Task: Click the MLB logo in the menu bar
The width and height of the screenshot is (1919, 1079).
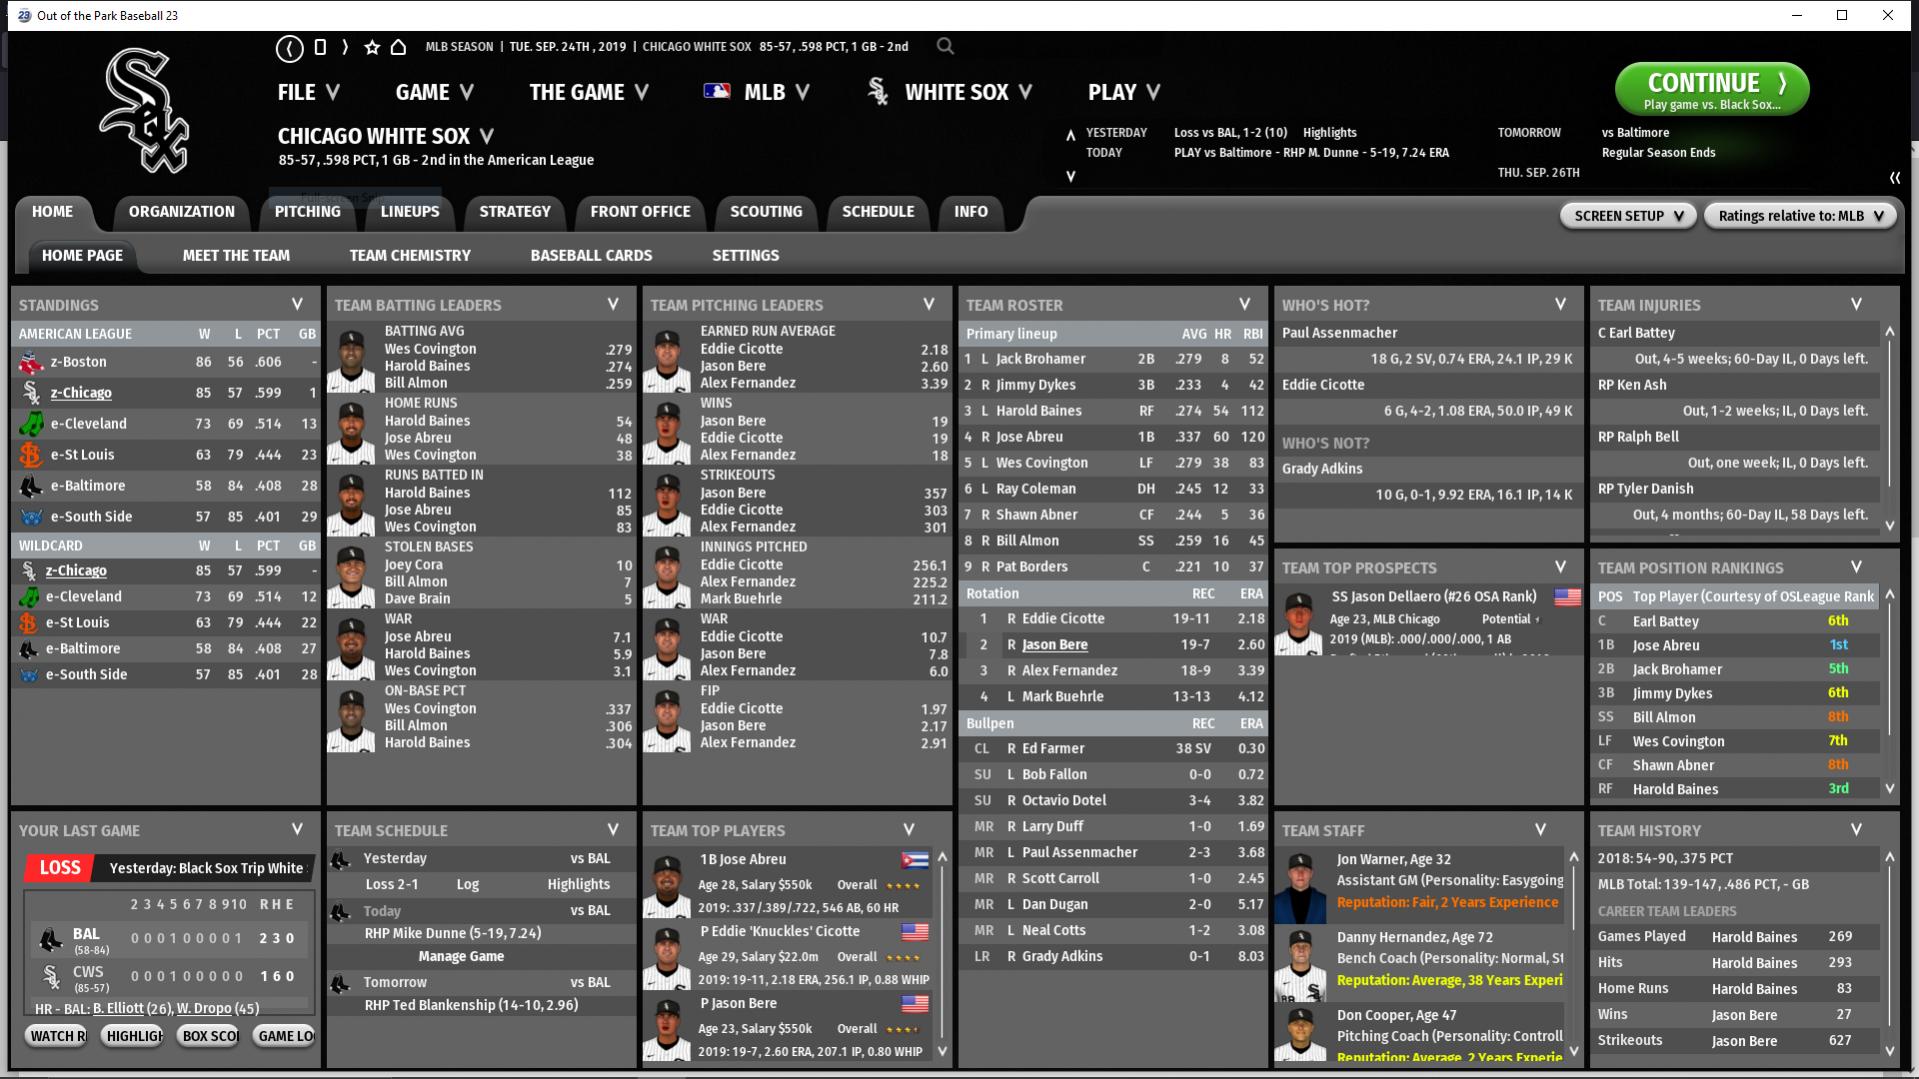Action: point(717,91)
